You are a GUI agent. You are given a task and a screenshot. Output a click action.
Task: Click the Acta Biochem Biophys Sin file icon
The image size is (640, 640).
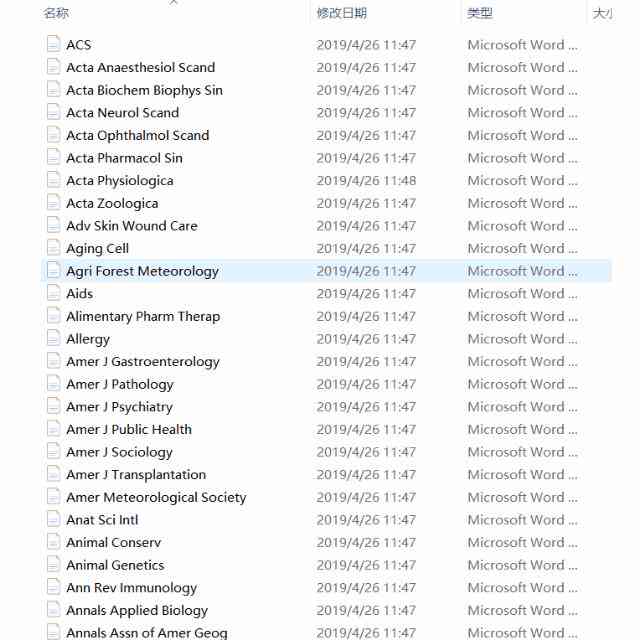[x=53, y=89]
